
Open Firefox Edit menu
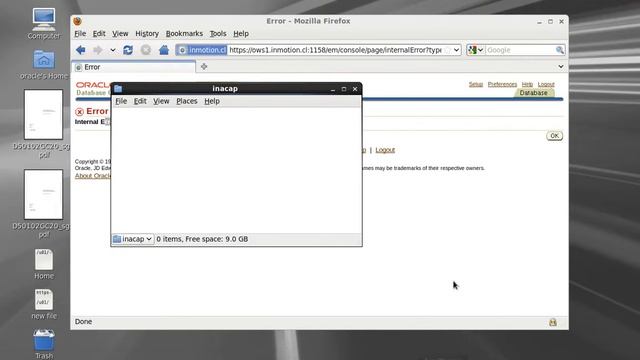[x=99, y=33]
